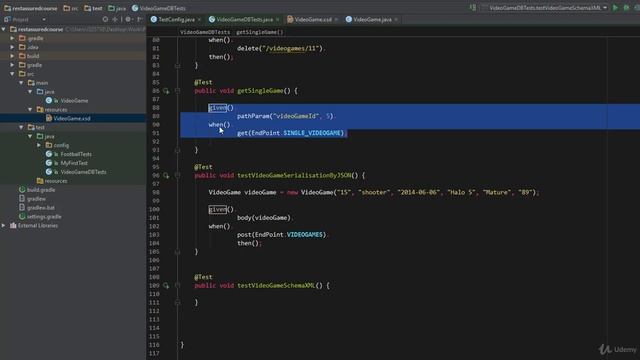The image size is (640, 360).
Task: Expand the config package
Action: click(40, 145)
